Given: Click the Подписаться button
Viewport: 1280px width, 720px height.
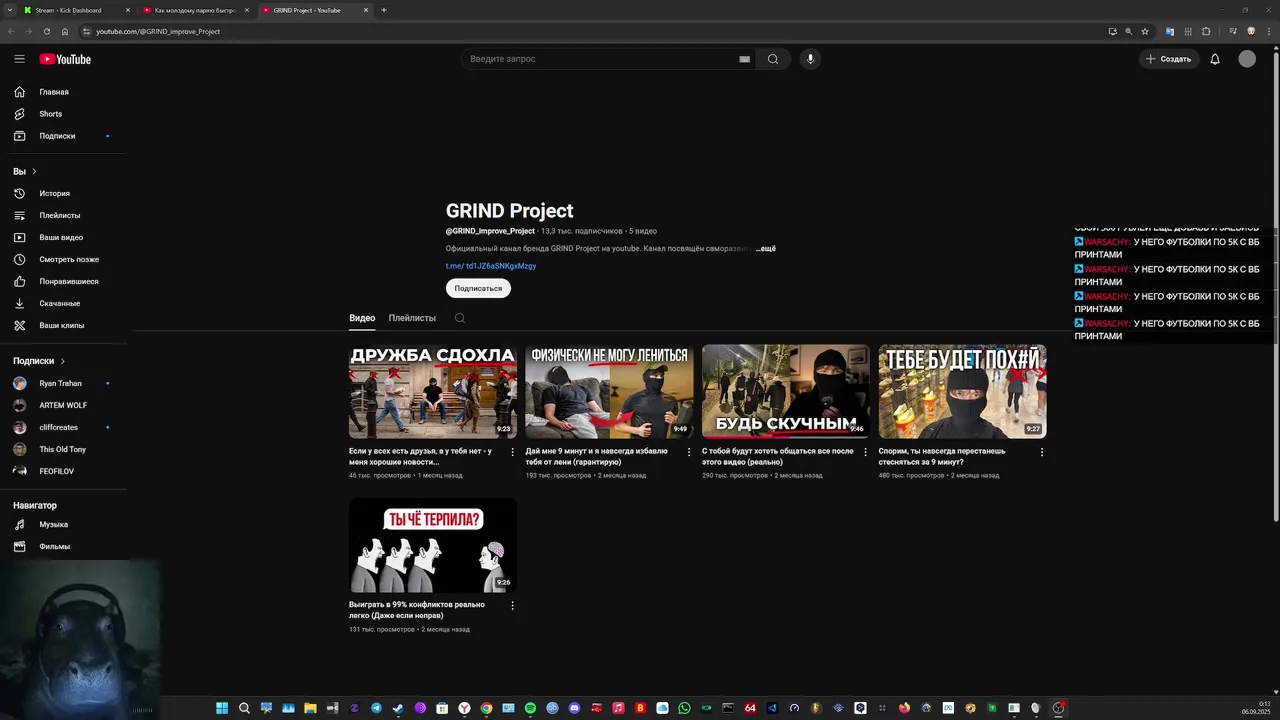Looking at the screenshot, I should point(478,288).
